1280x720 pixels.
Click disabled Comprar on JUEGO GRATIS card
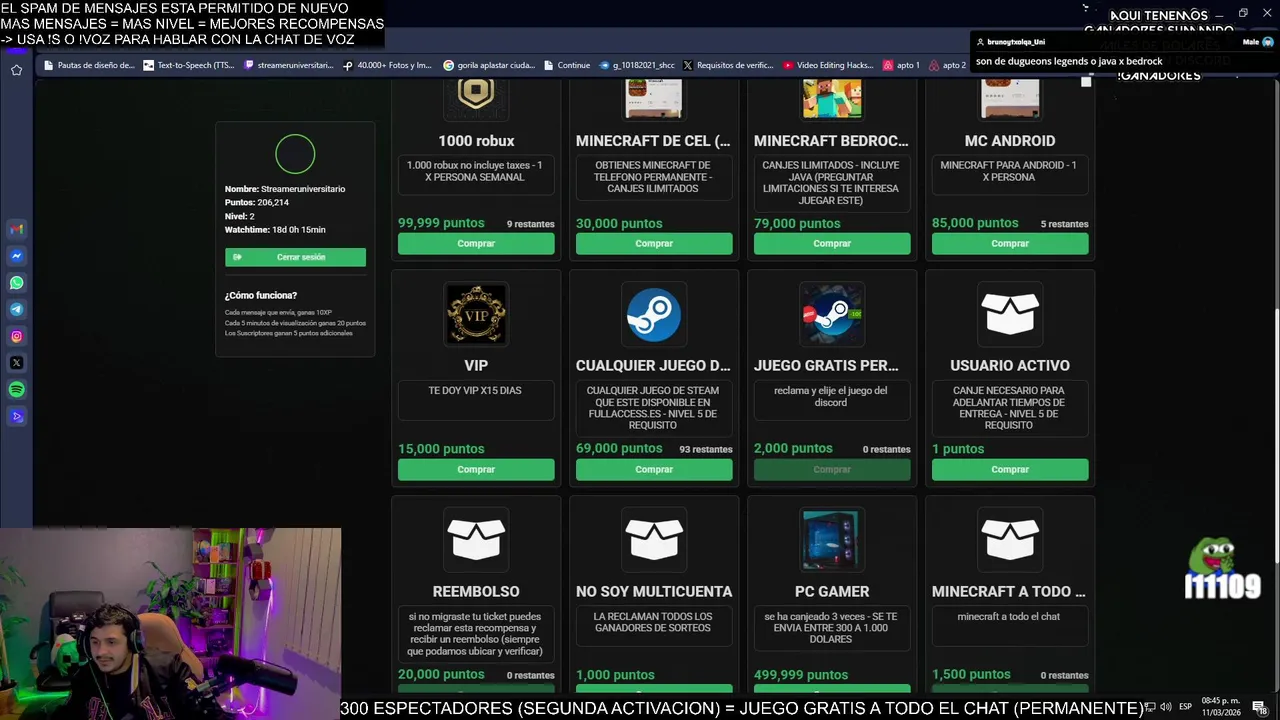(832, 469)
